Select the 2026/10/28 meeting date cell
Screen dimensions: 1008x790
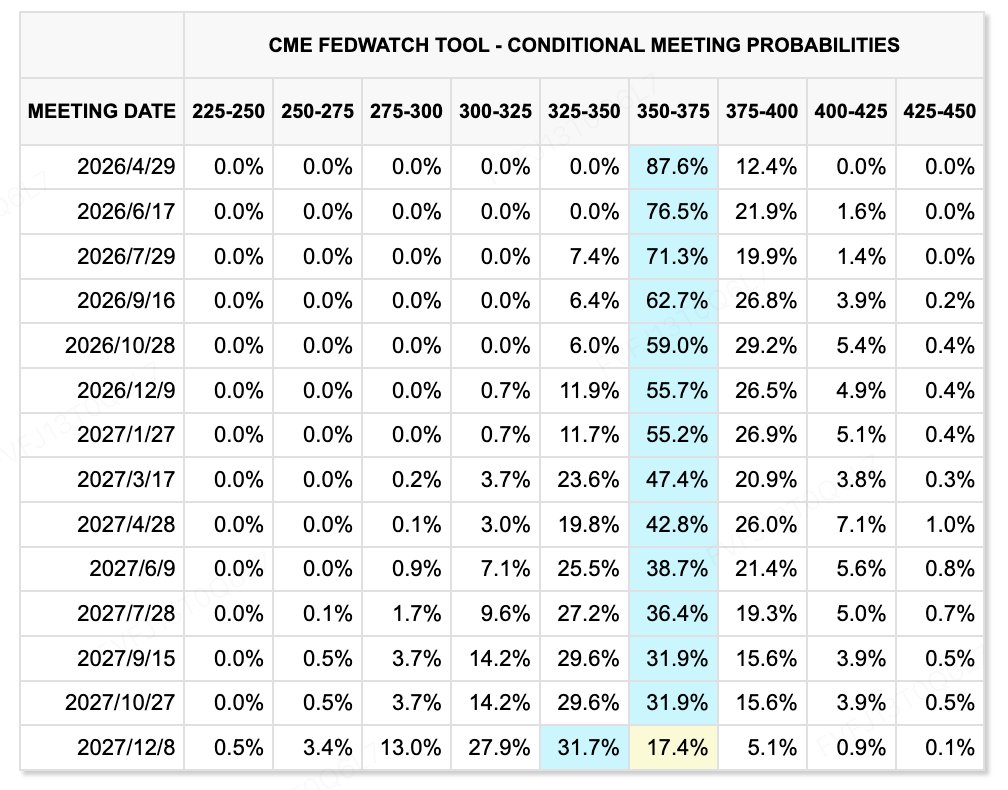pos(120,346)
